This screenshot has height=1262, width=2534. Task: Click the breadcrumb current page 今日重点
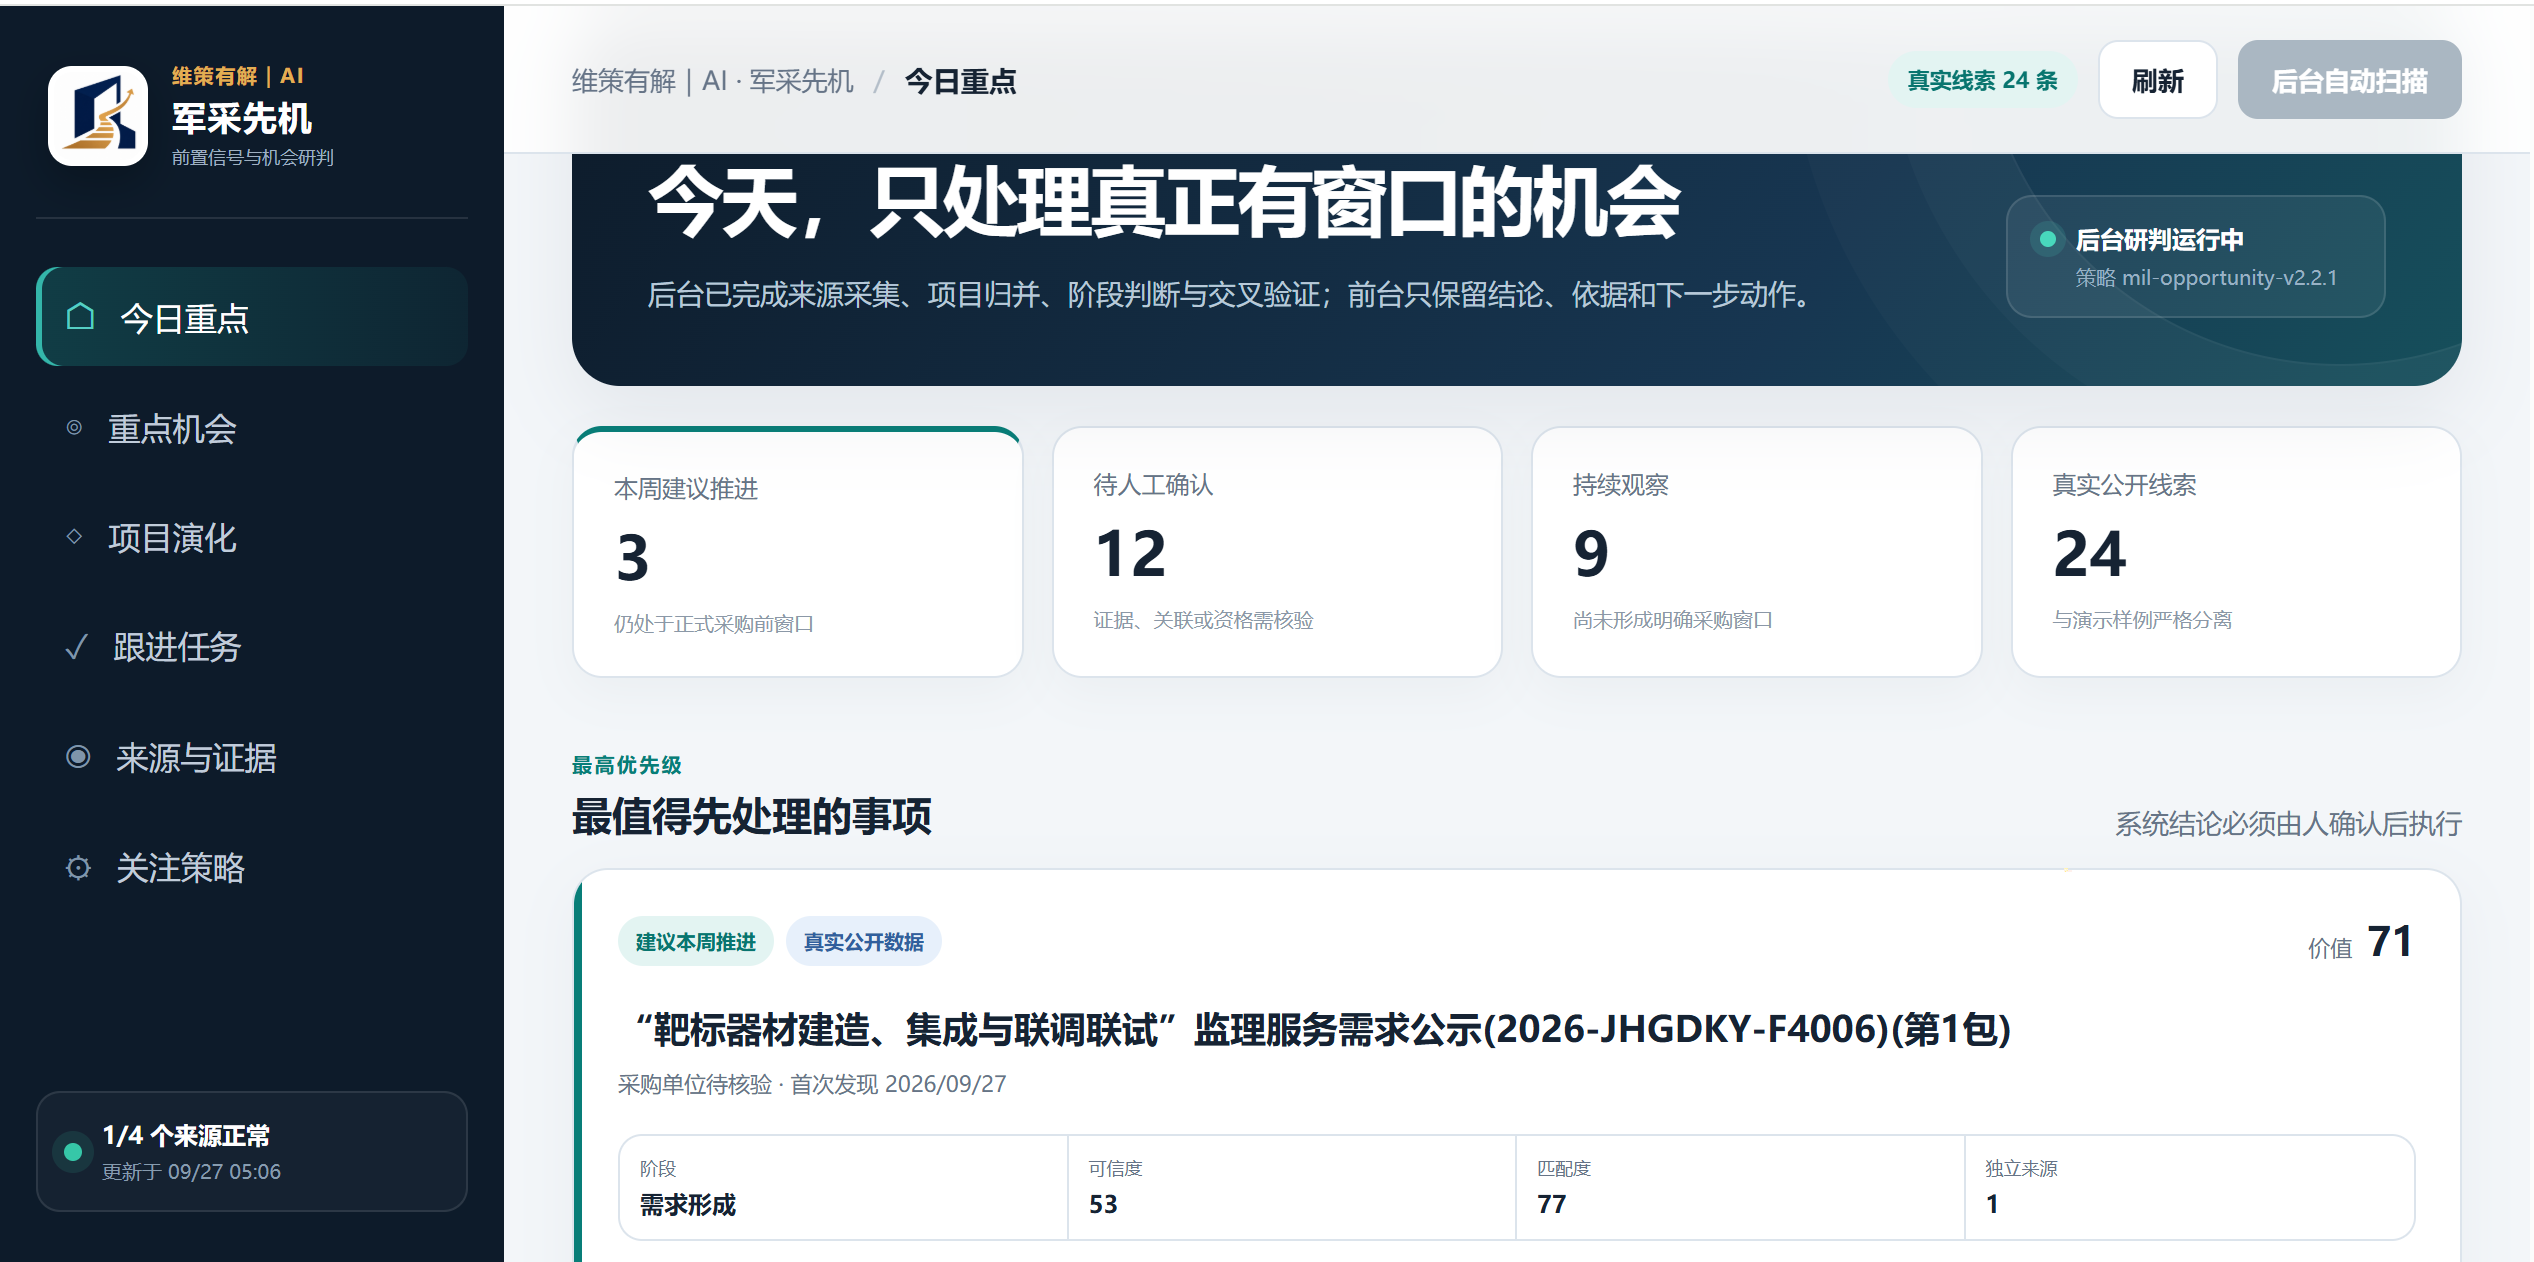[x=960, y=81]
